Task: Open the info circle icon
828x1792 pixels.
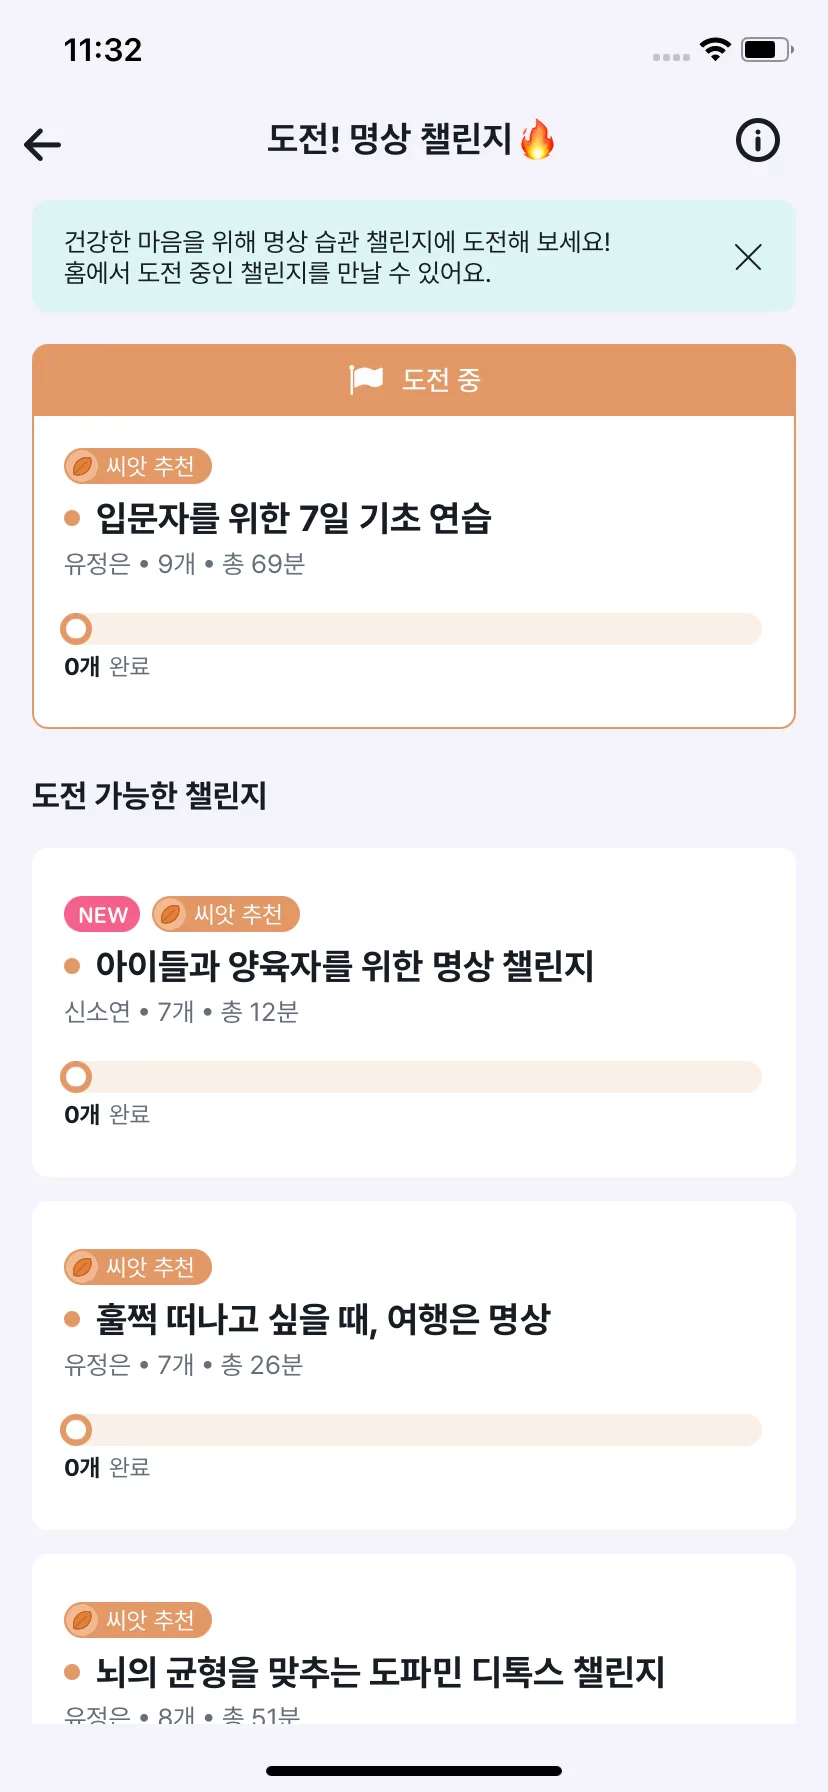Action: pos(757,141)
